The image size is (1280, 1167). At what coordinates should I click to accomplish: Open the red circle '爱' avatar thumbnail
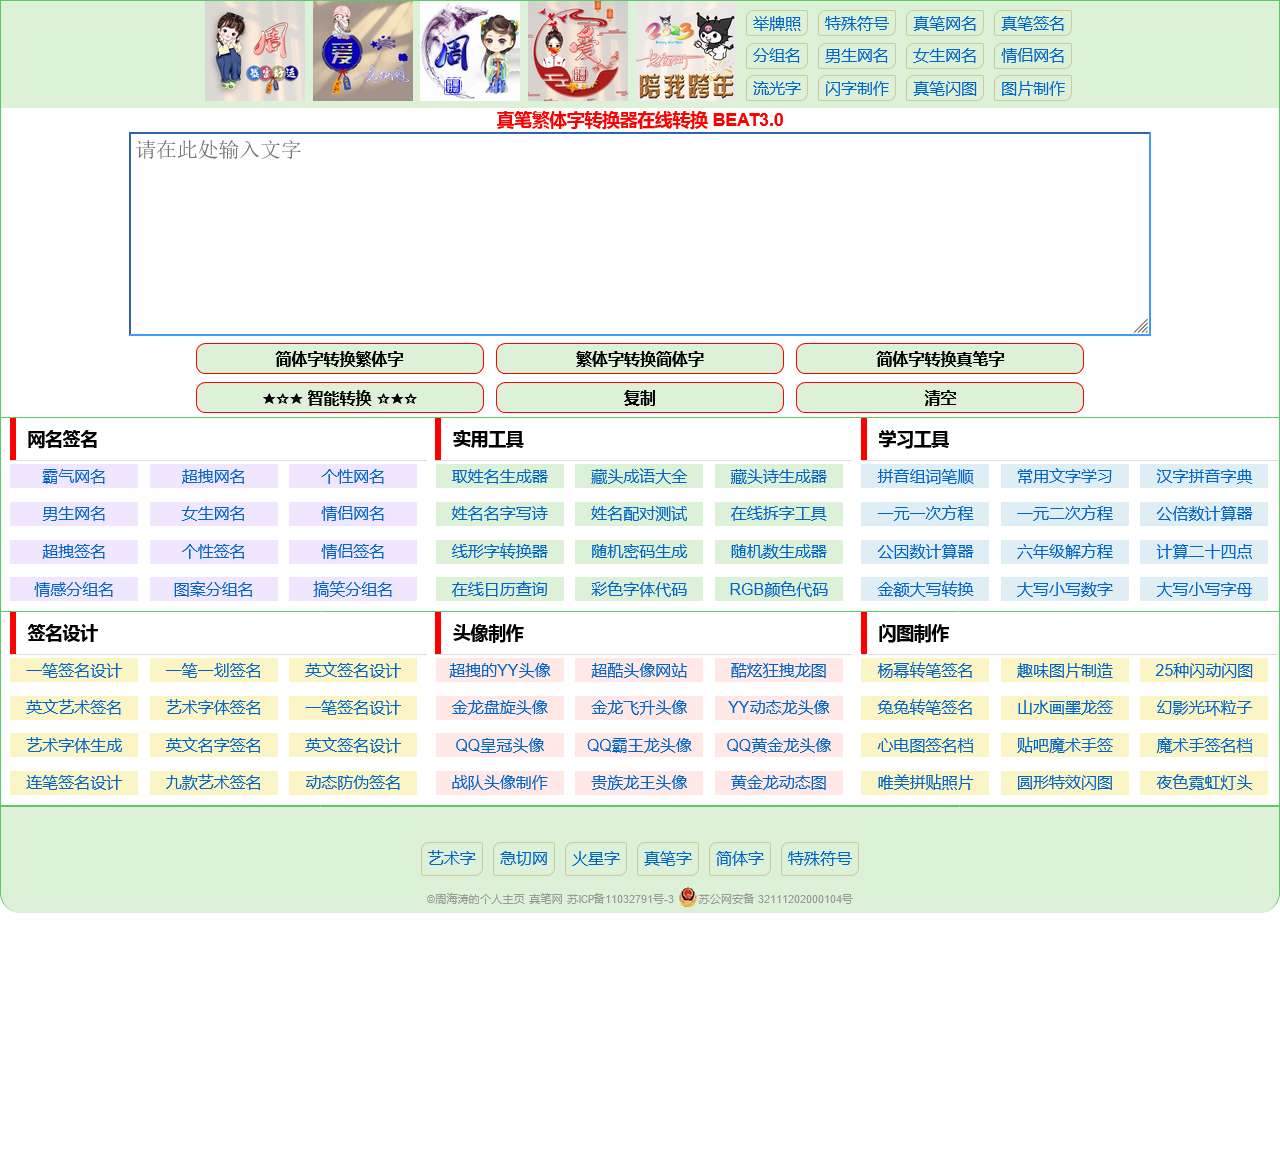click(578, 51)
